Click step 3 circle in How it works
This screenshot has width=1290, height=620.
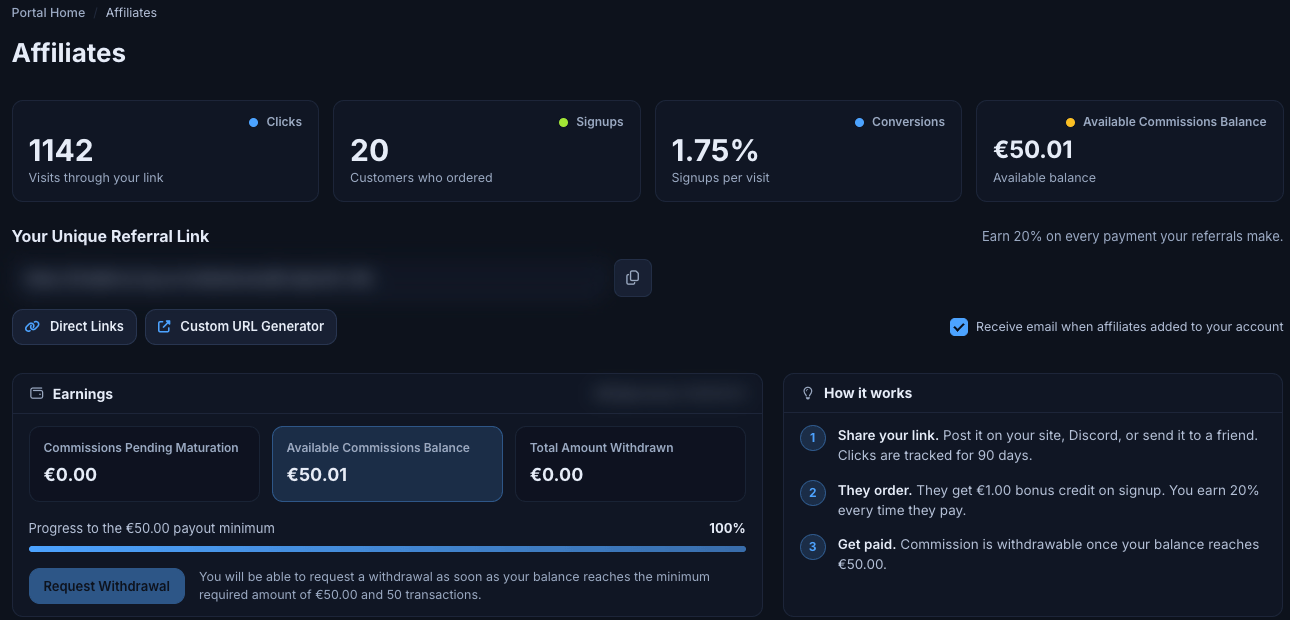pyautogui.click(x=812, y=546)
